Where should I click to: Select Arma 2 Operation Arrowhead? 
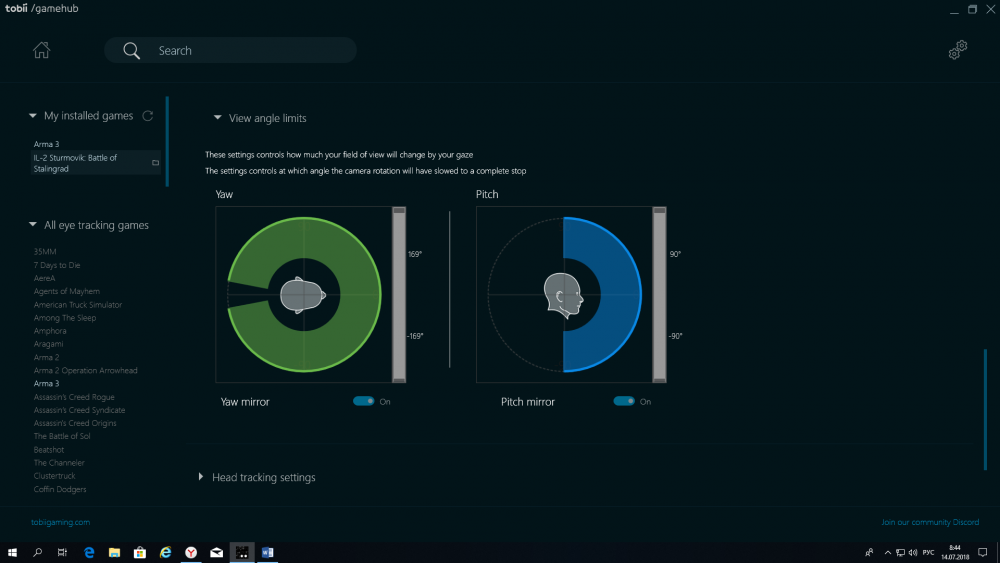(85, 370)
